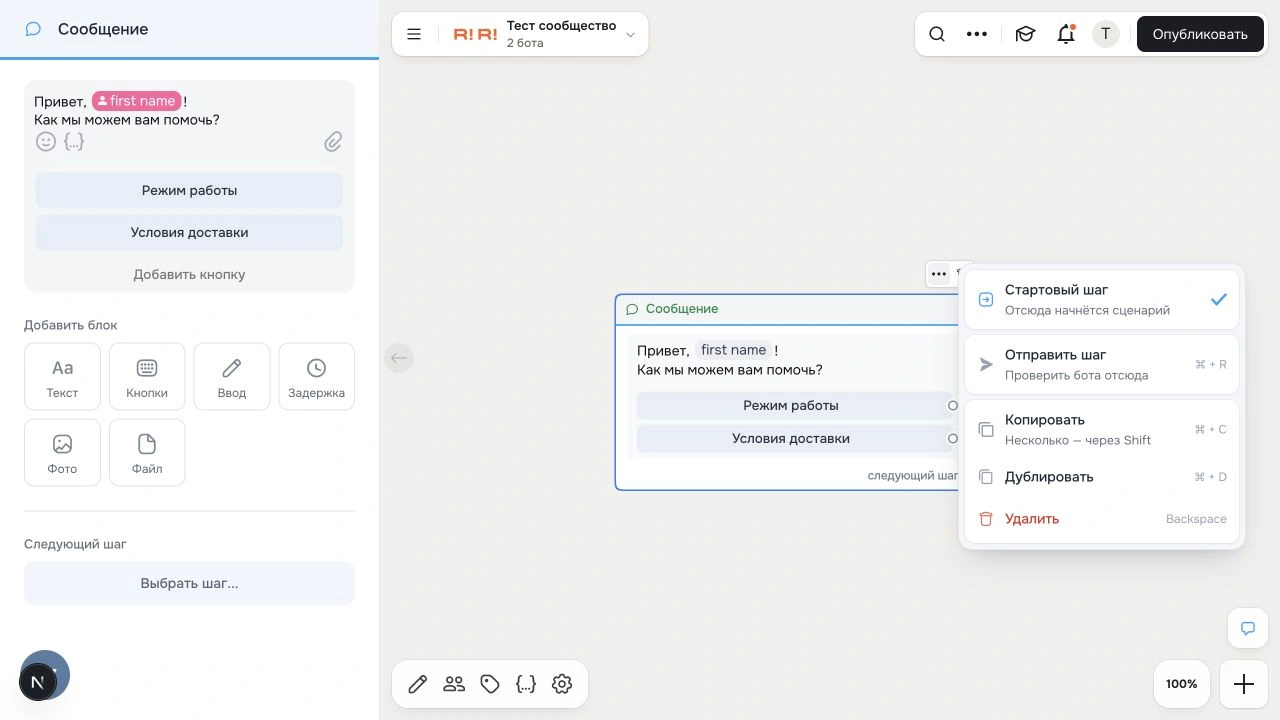Select the pencil edit tool in bottom toolbar
This screenshot has width=1280, height=720.
coord(418,684)
